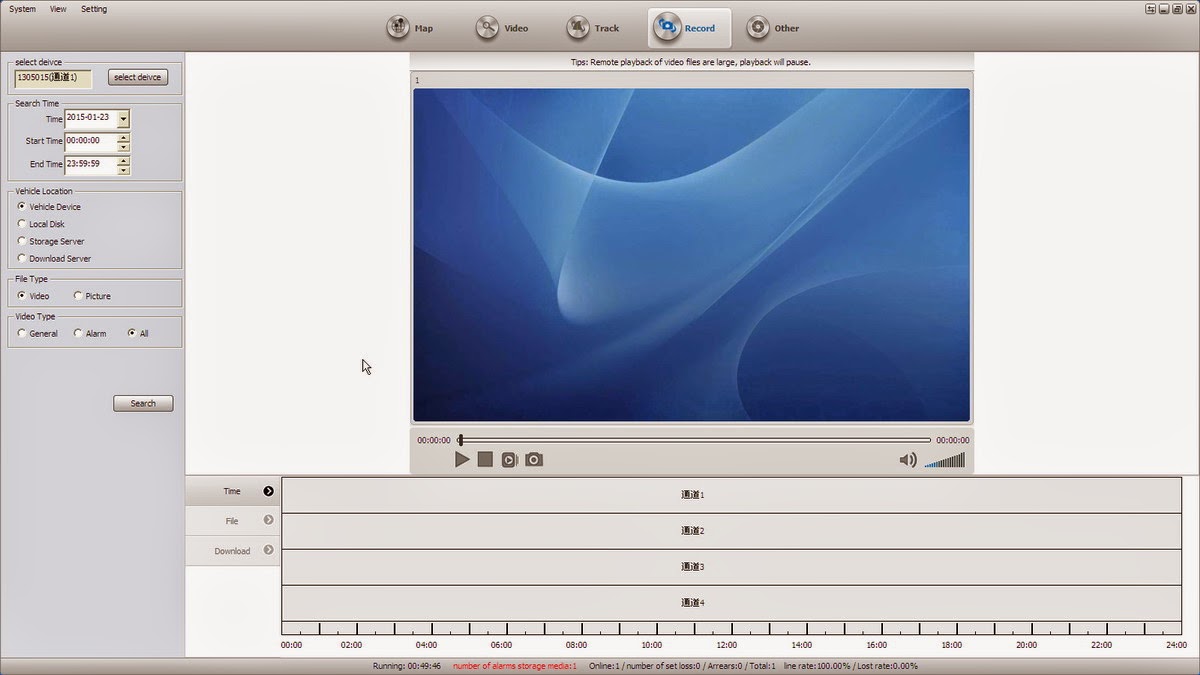Click the 通道3 timeline row
The height and width of the screenshot is (675, 1200).
tap(731, 567)
